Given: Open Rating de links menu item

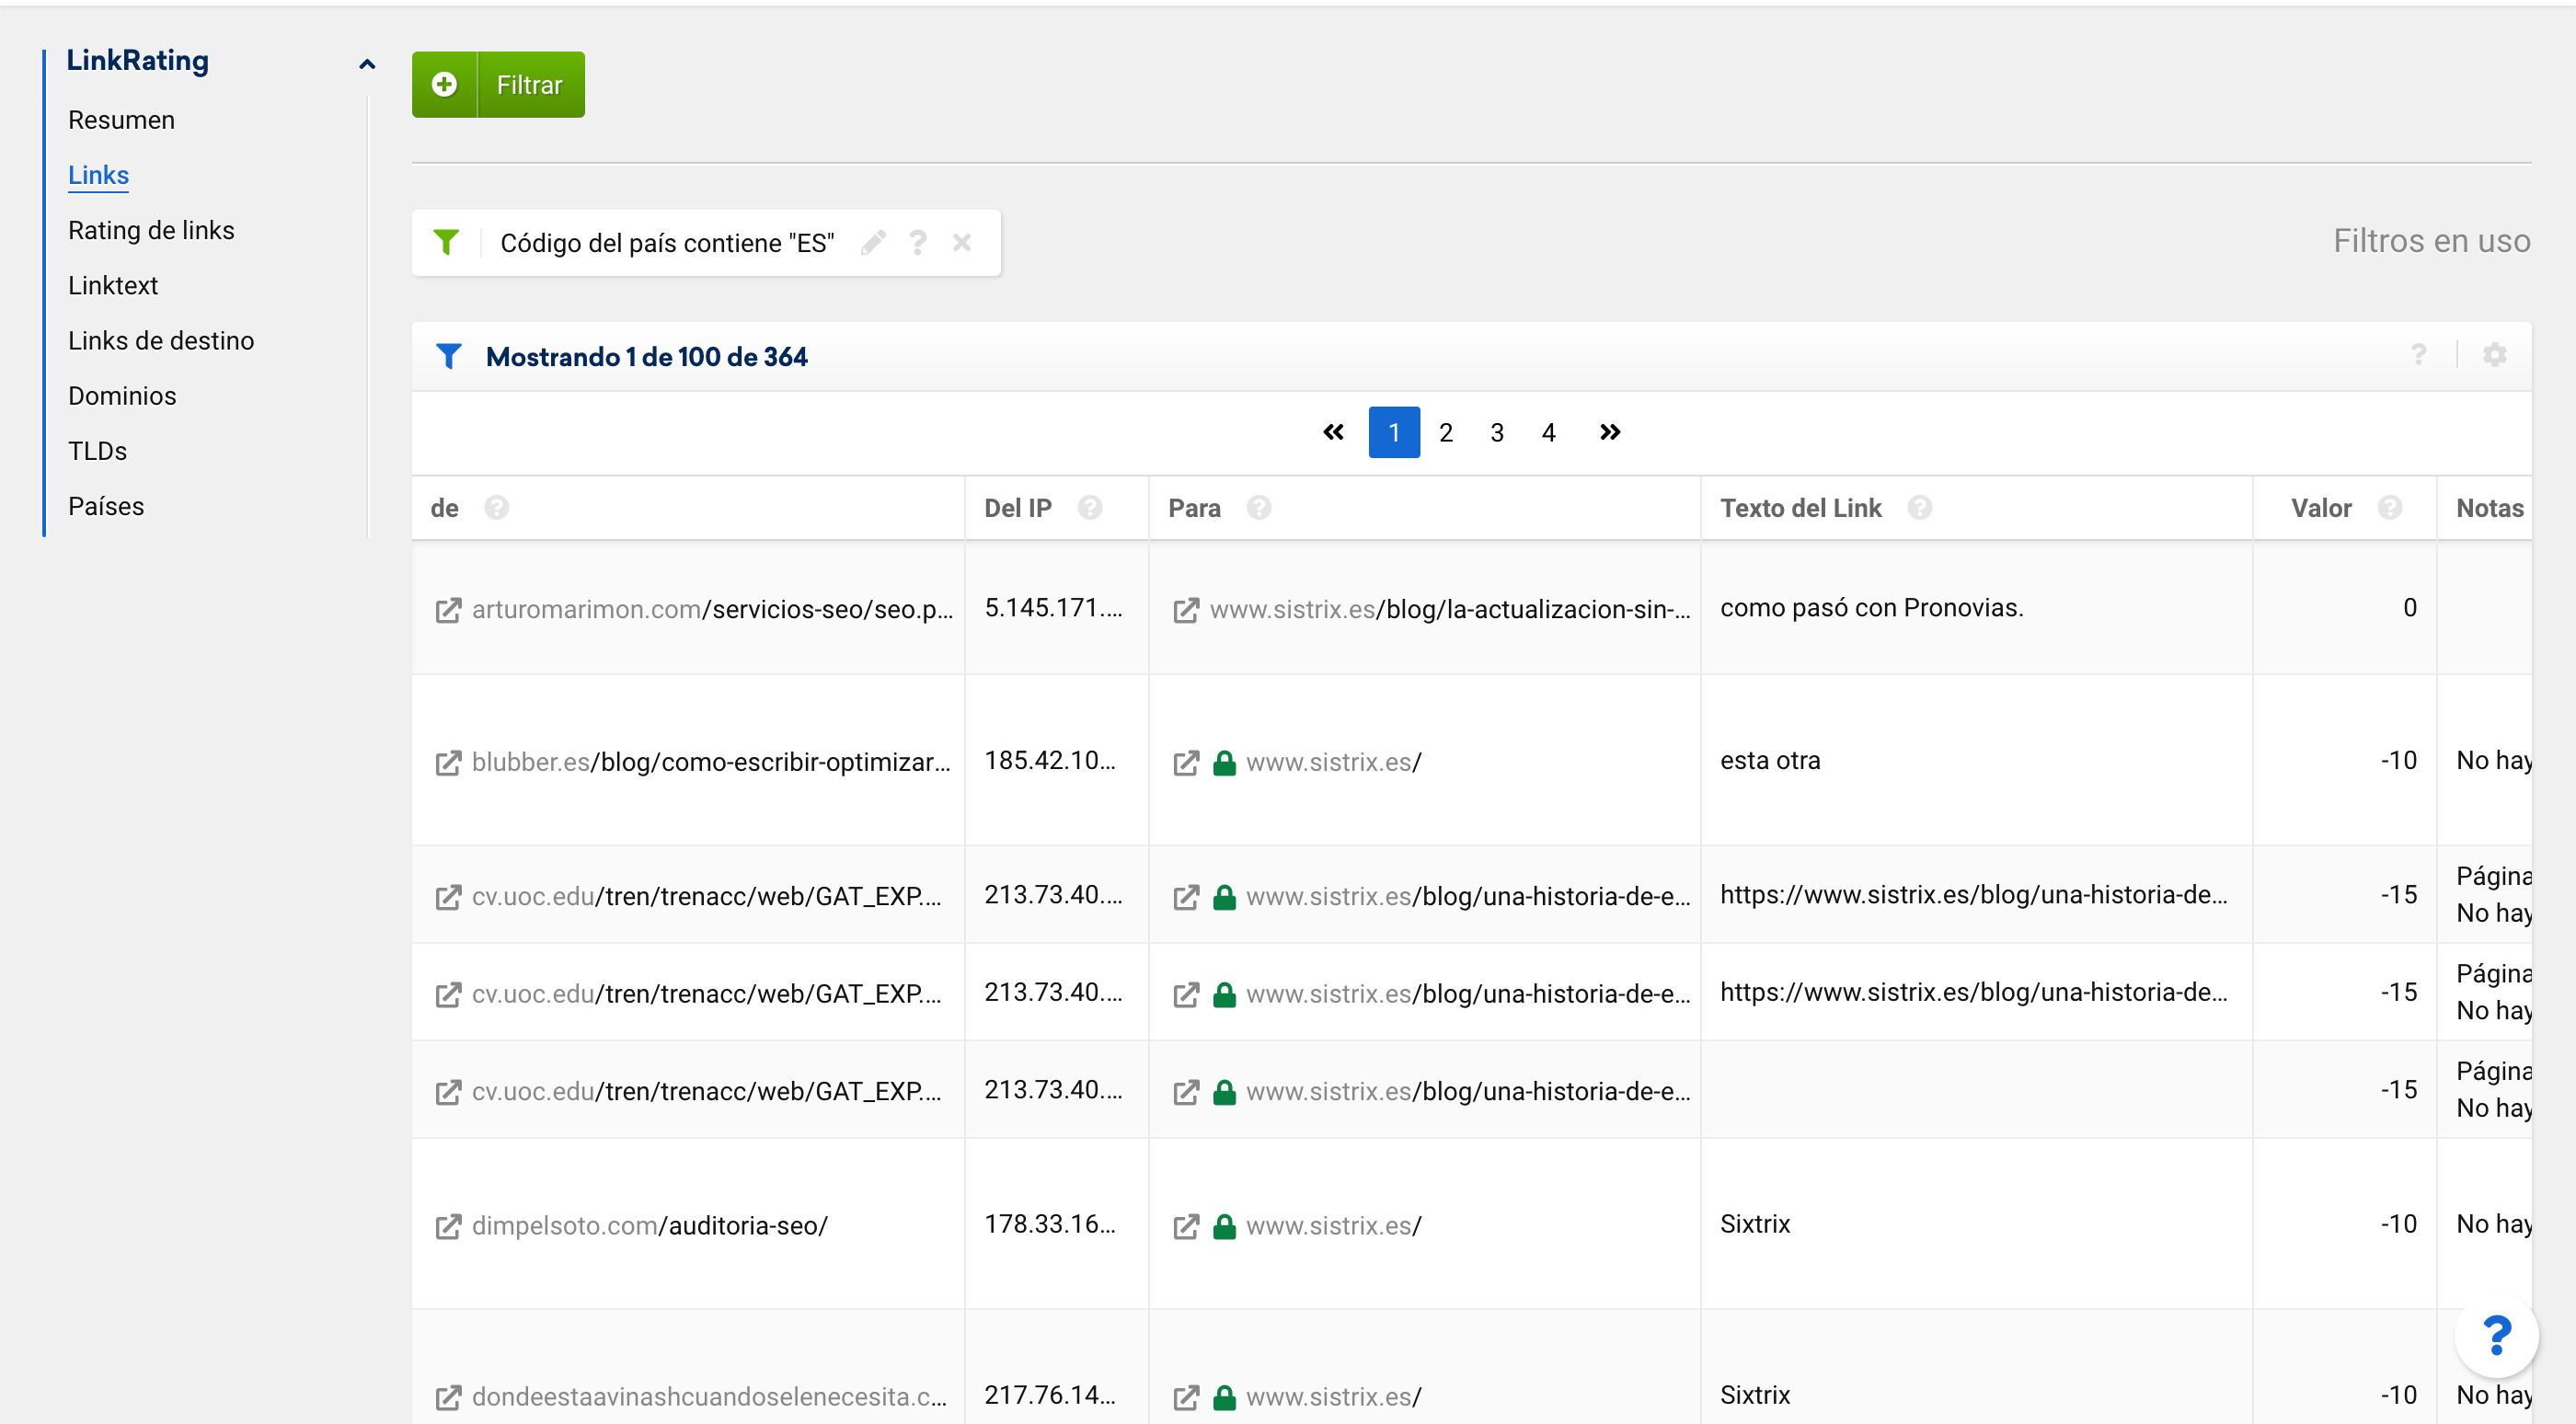Looking at the screenshot, I should (151, 230).
